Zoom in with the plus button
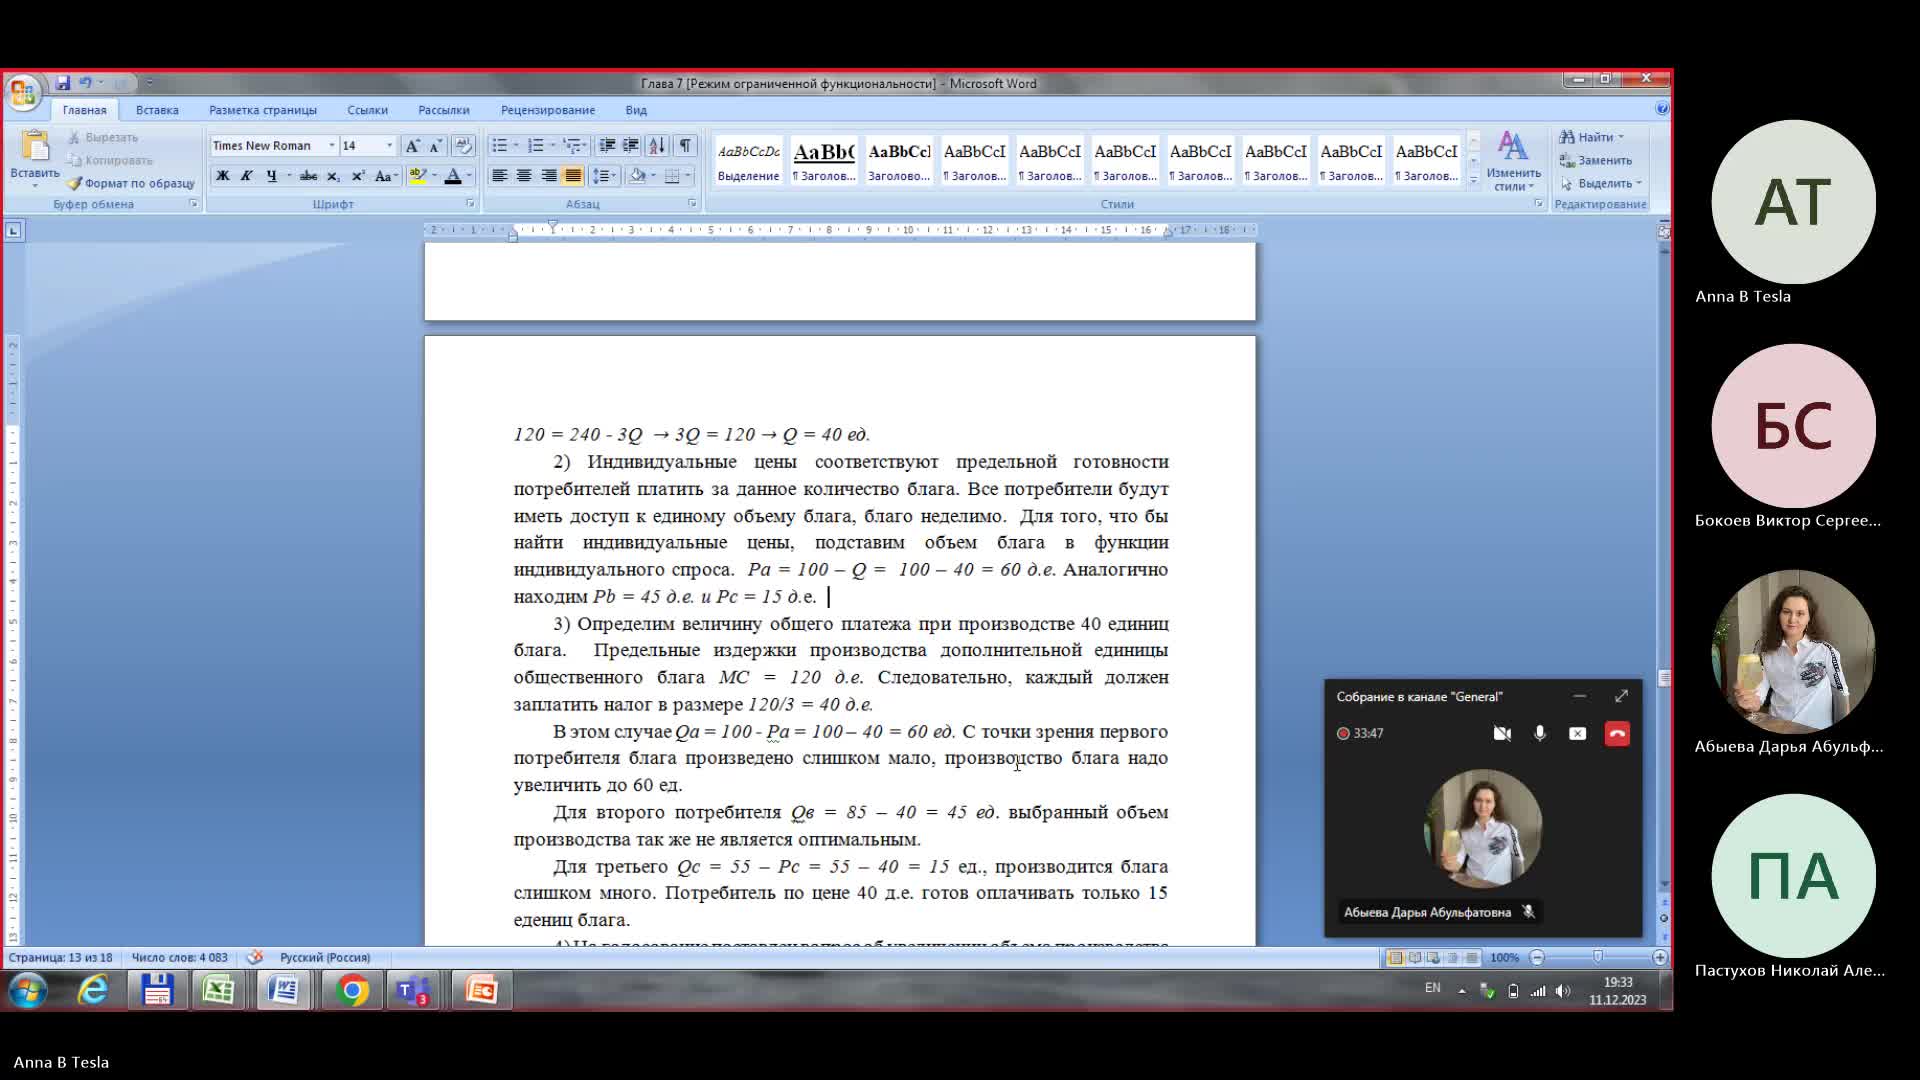The height and width of the screenshot is (1080, 1920). 1660,958
